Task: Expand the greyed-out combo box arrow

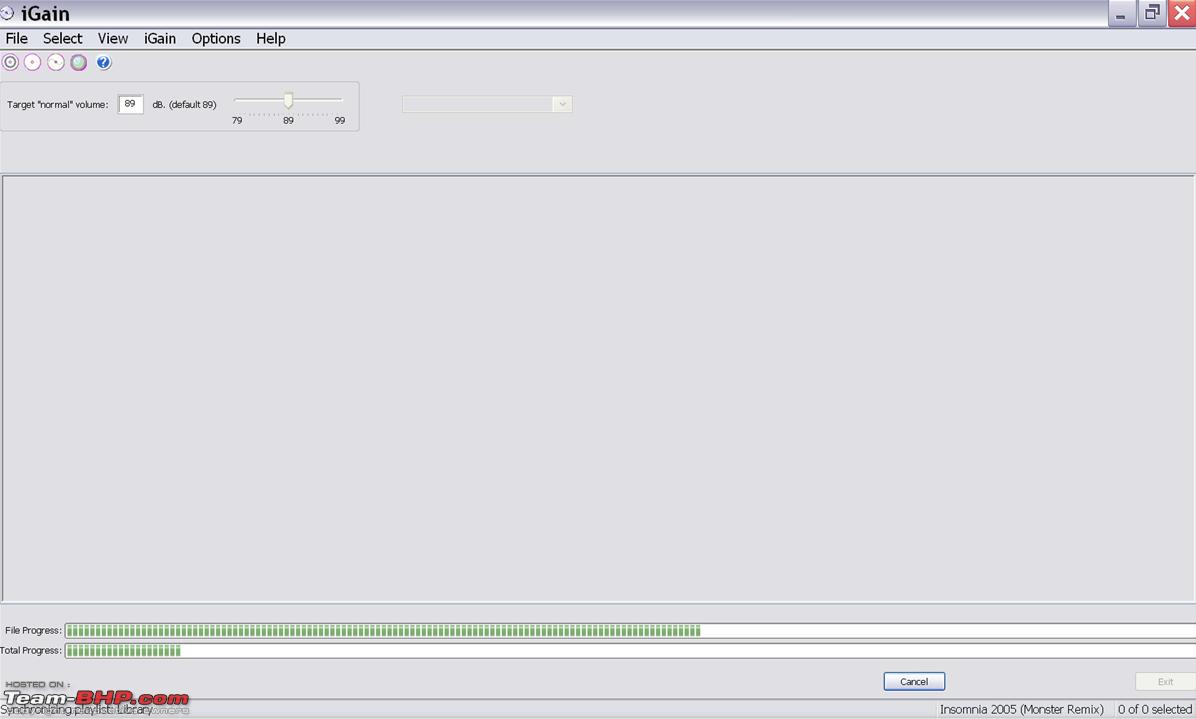Action: pos(562,104)
